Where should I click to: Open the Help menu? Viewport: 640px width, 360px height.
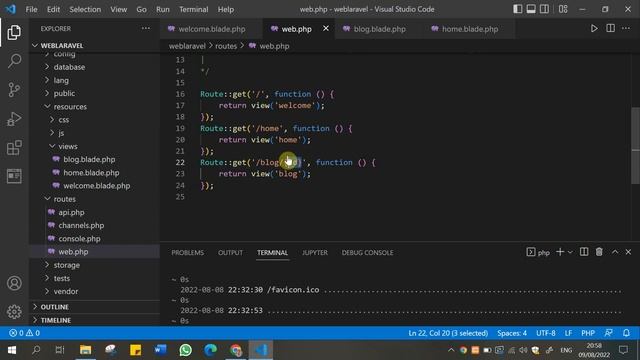coord(226,9)
